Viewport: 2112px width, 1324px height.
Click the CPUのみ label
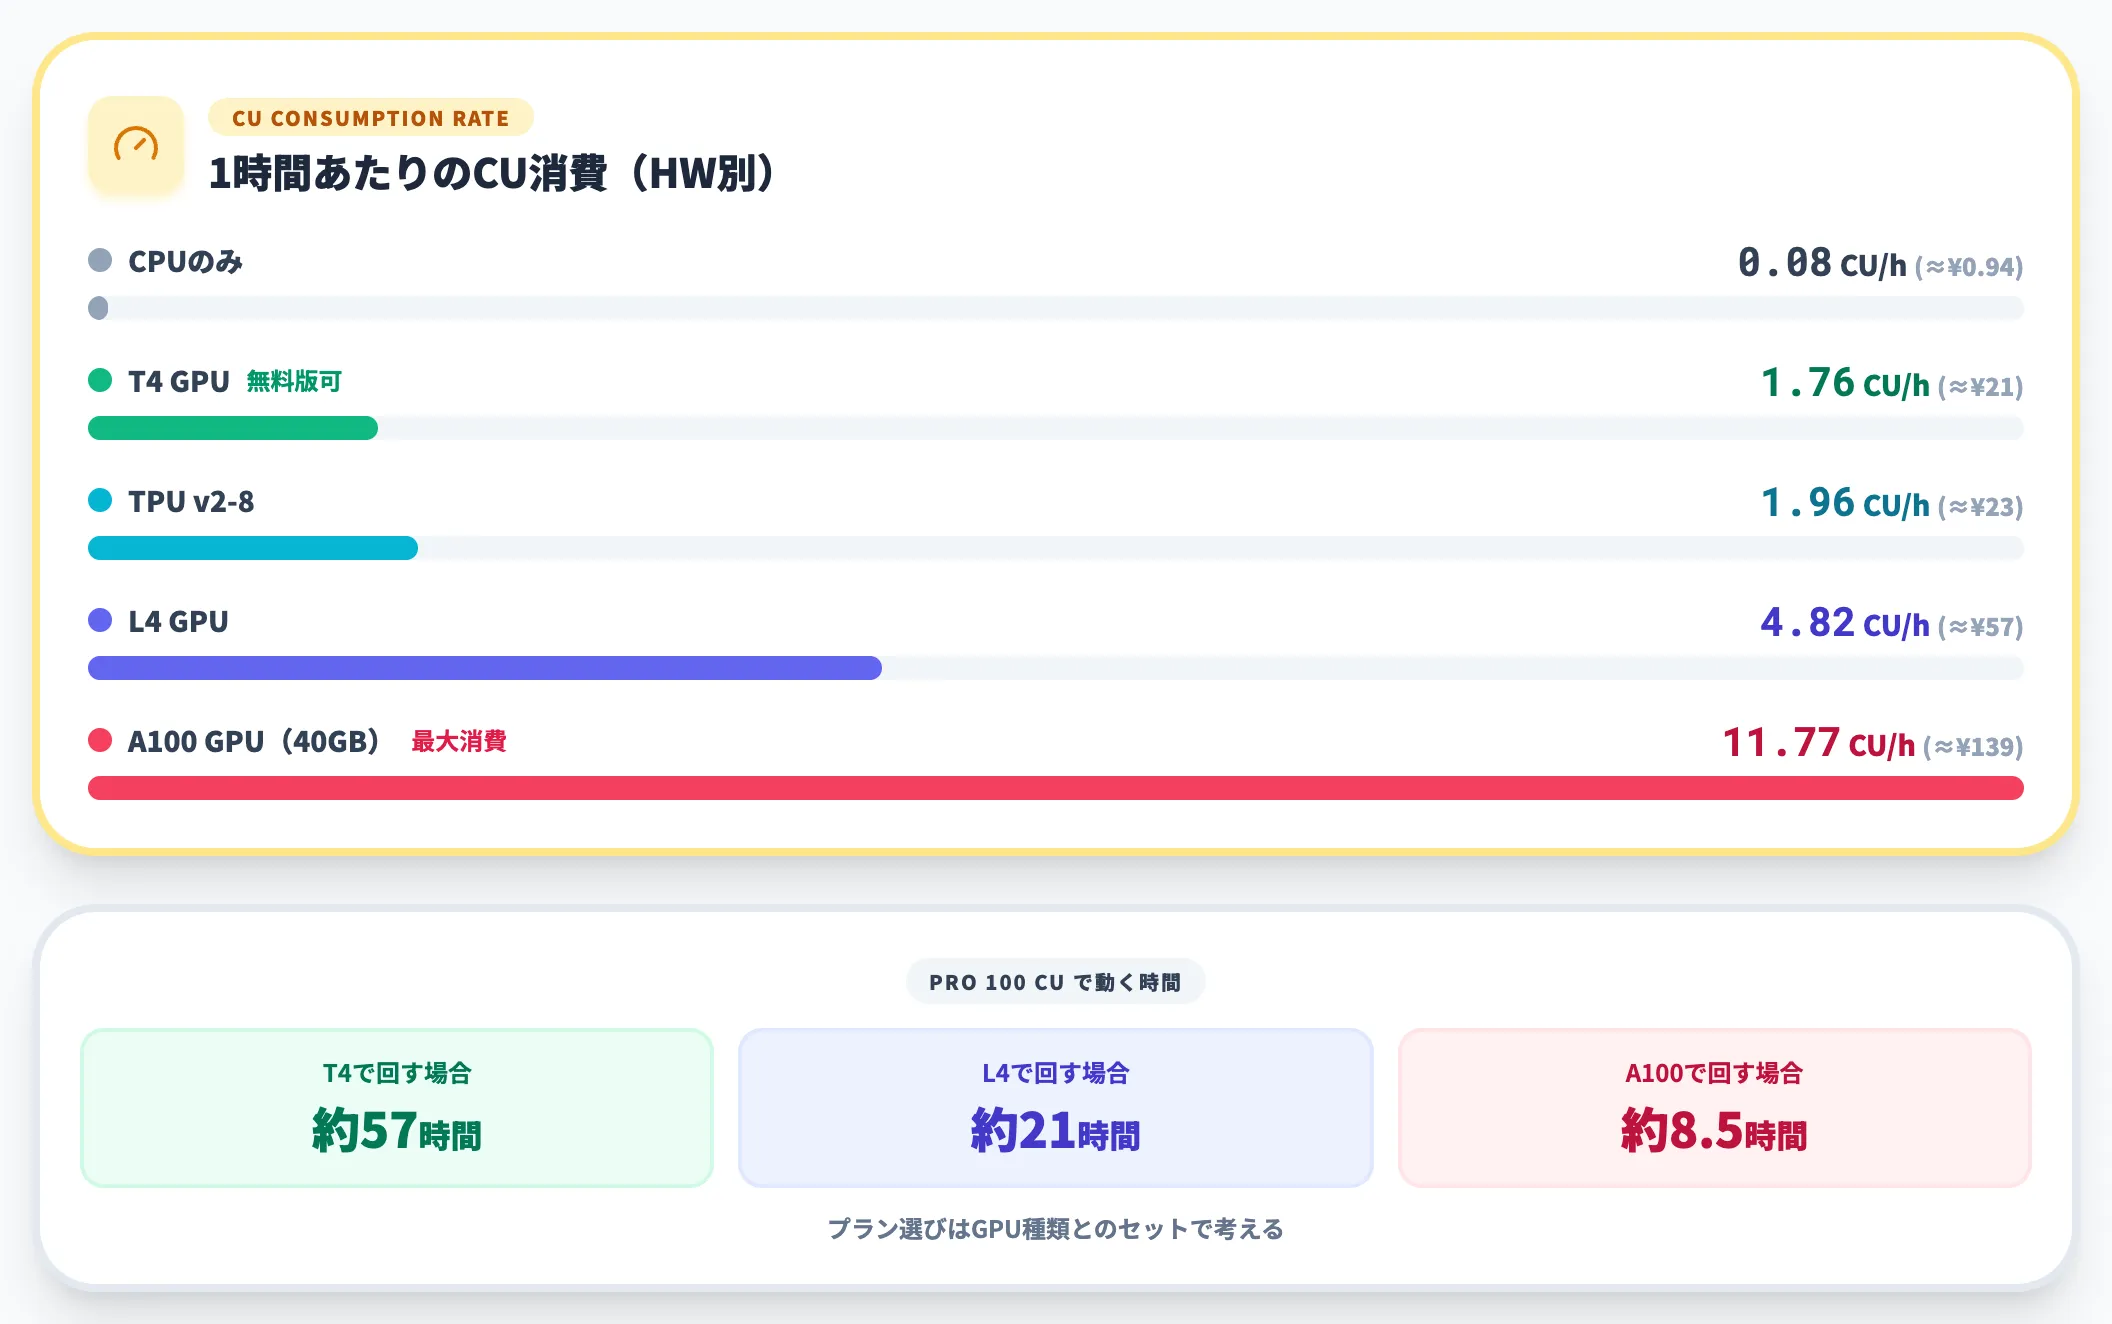[x=186, y=262]
